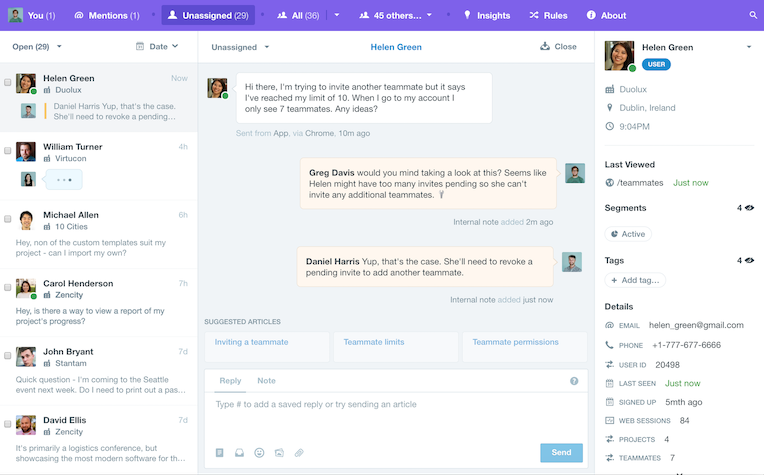The width and height of the screenshot is (764, 475).
Task: Toggle Segments visibility eye icon
Action: pos(749,208)
